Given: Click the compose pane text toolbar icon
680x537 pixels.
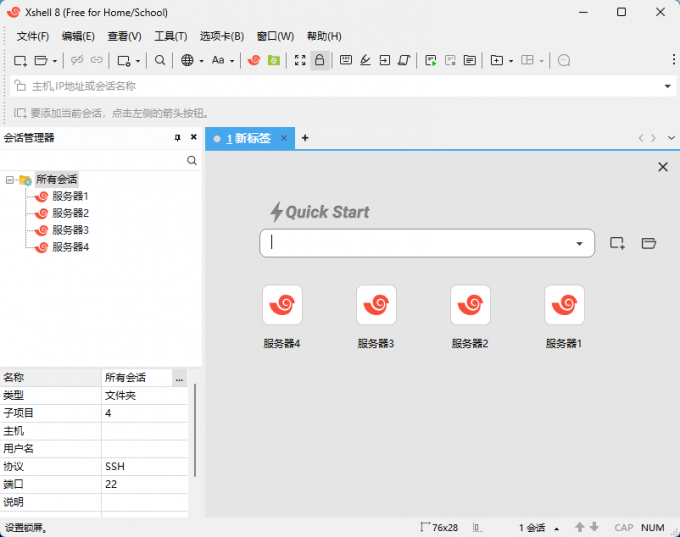Looking at the screenshot, I should (470, 60).
